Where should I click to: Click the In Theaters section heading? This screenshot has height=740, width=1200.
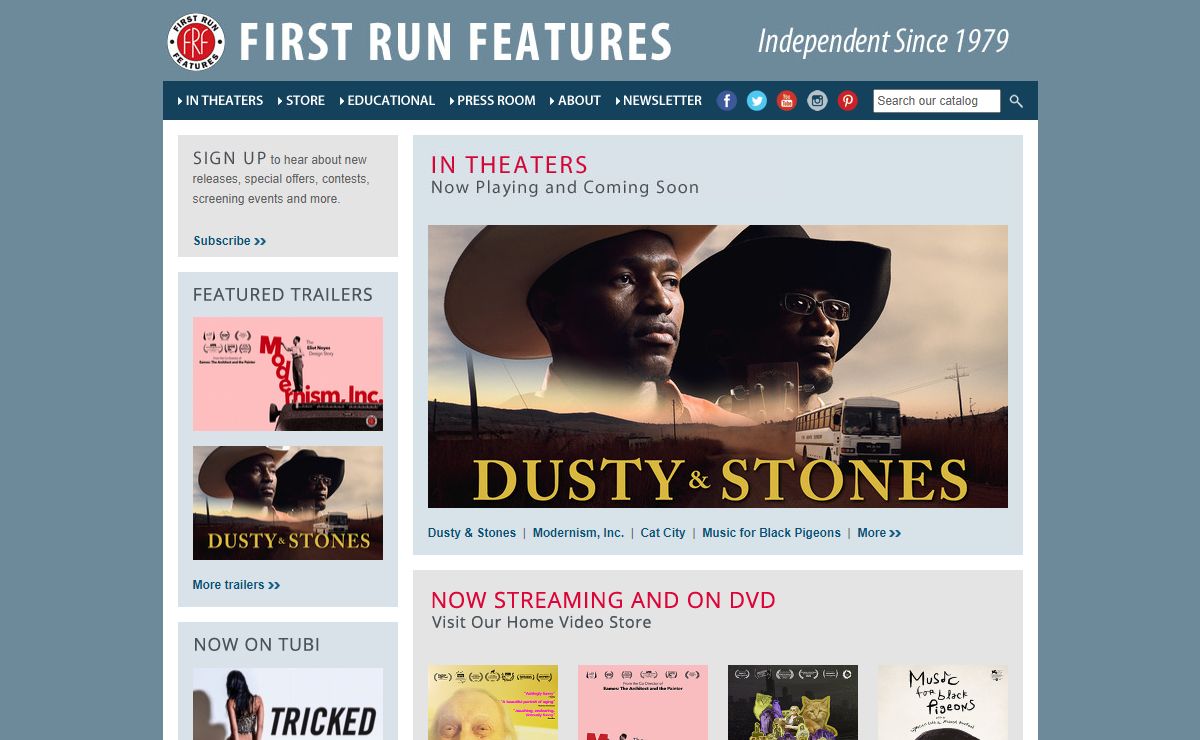point(509,164)
